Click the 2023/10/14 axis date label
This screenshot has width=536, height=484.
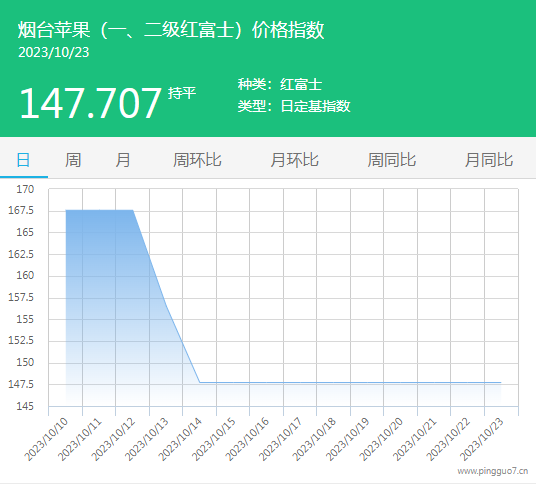[x=180, y=440]
